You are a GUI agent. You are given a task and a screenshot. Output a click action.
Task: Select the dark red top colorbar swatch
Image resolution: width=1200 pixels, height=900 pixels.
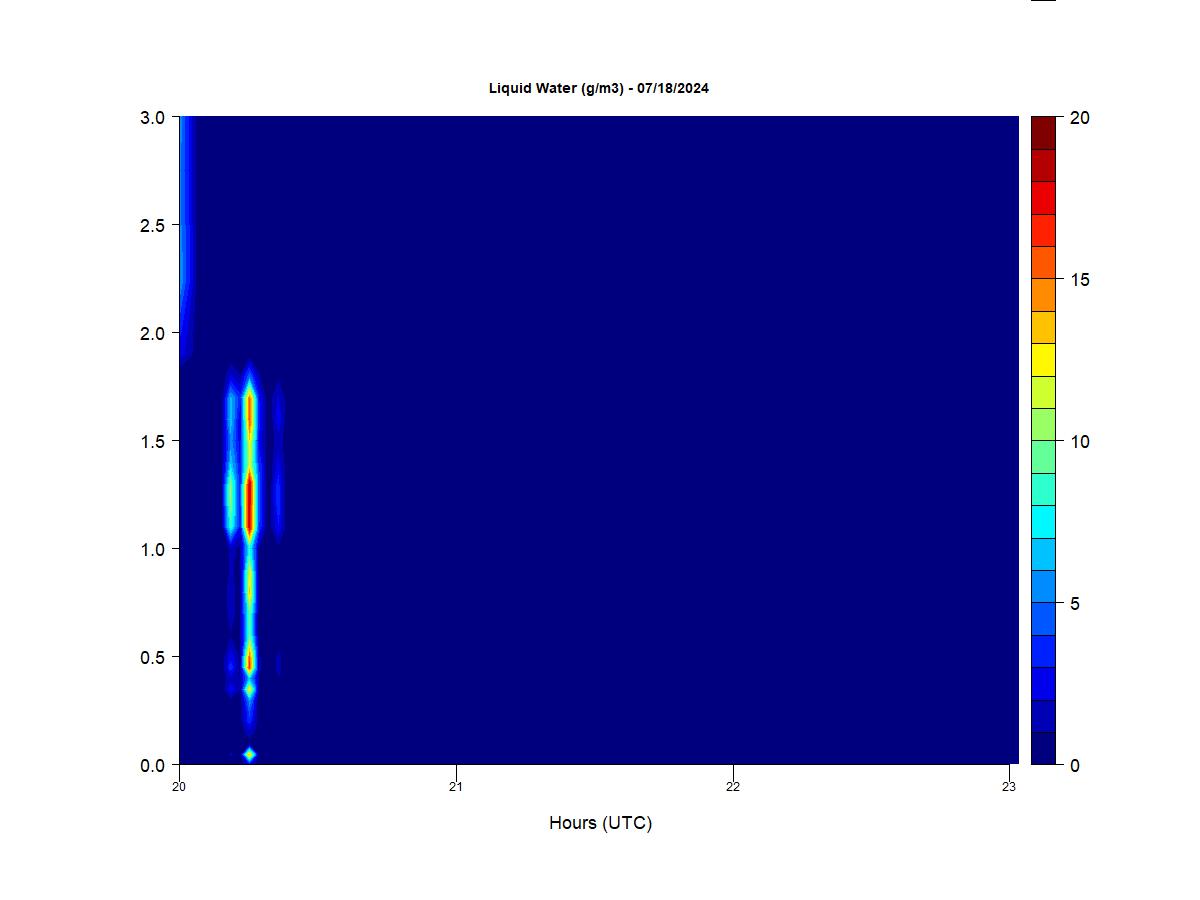coord(1043,133)
